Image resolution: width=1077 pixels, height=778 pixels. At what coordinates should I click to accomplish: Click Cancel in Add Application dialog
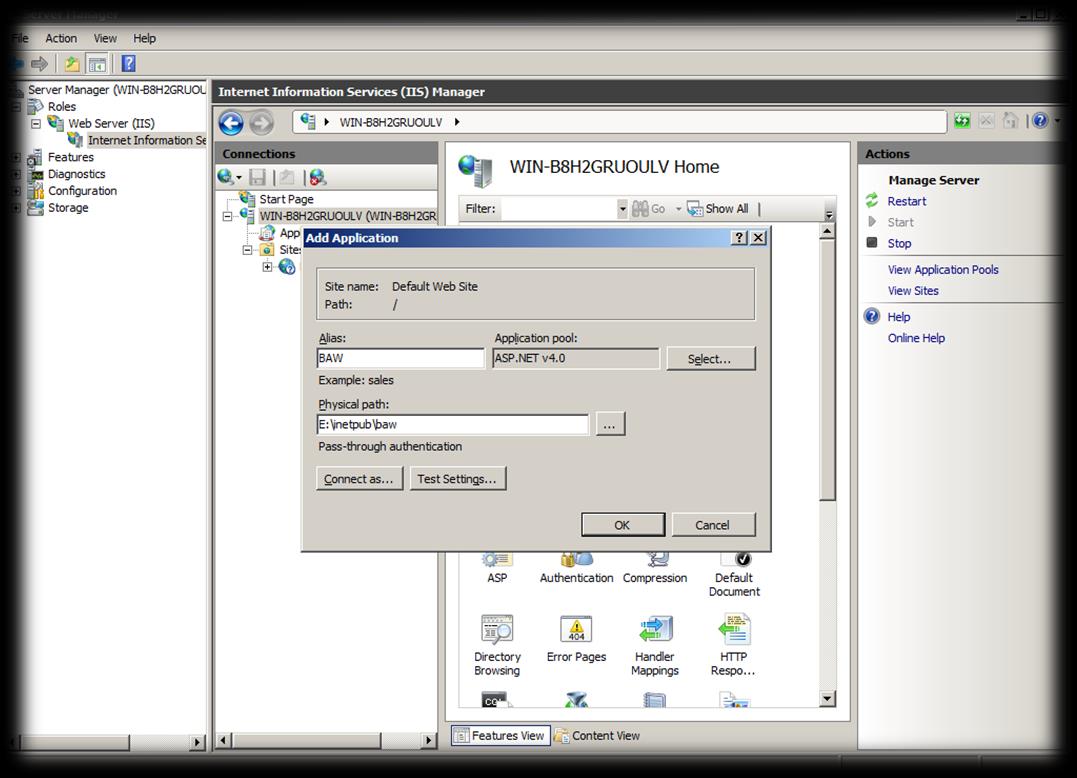pyautogui.click(x=713, y=525)
